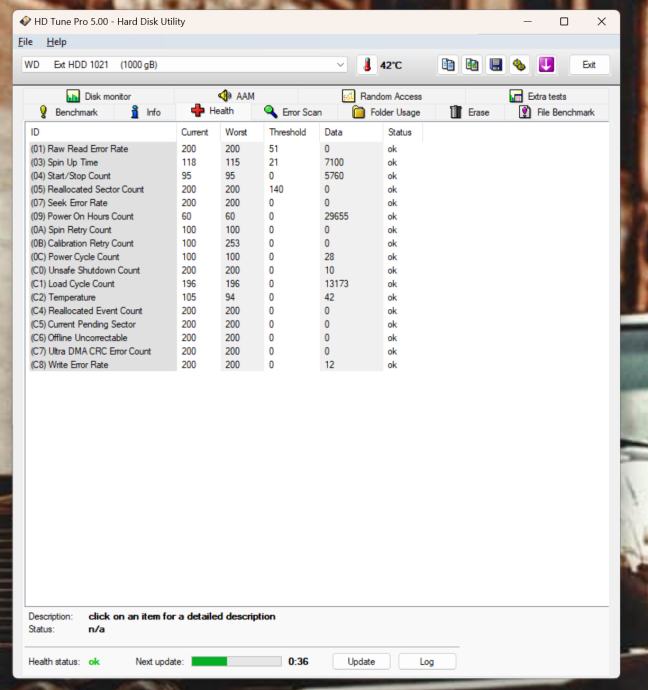Click the 29655 power on hours data value

[x=337, y=217]
